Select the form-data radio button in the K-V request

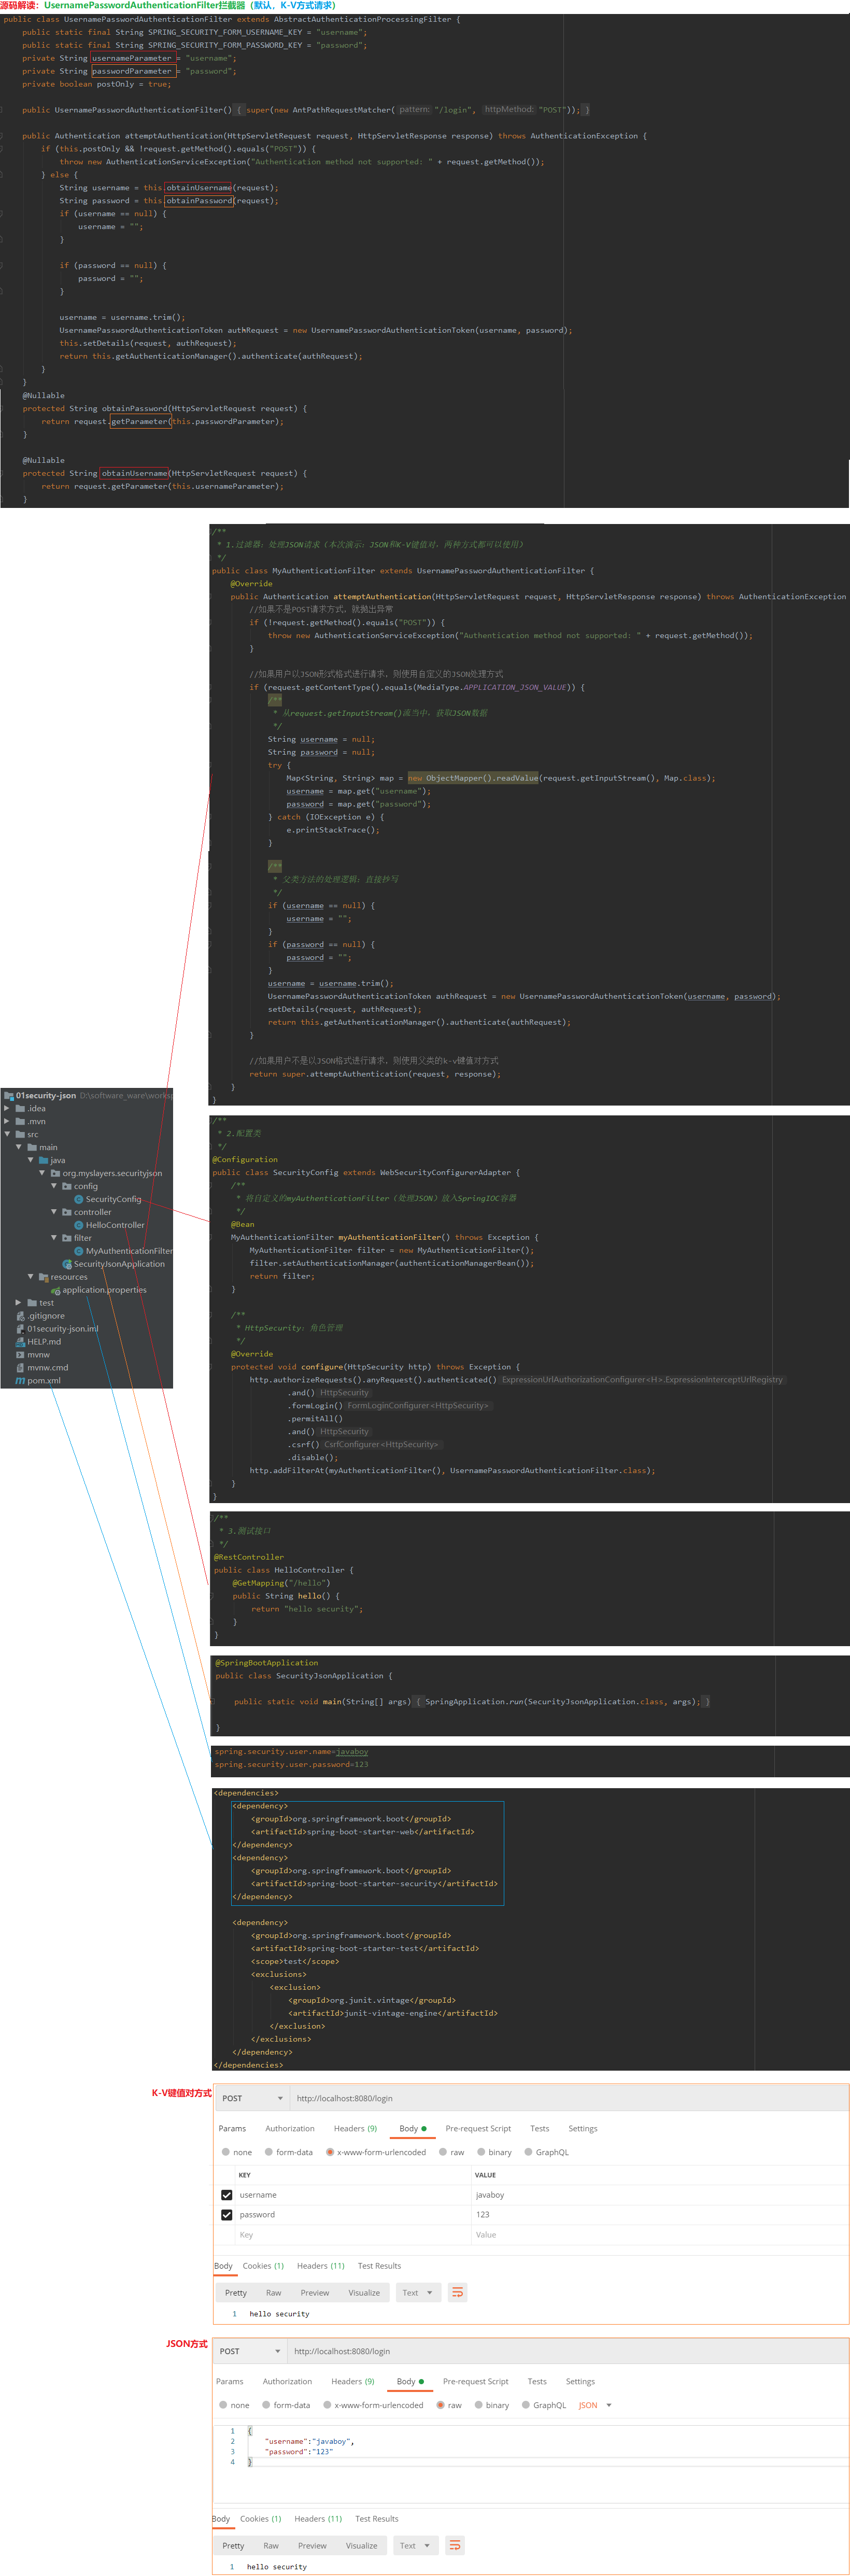pyautogui.click(x=269, y=2152)
